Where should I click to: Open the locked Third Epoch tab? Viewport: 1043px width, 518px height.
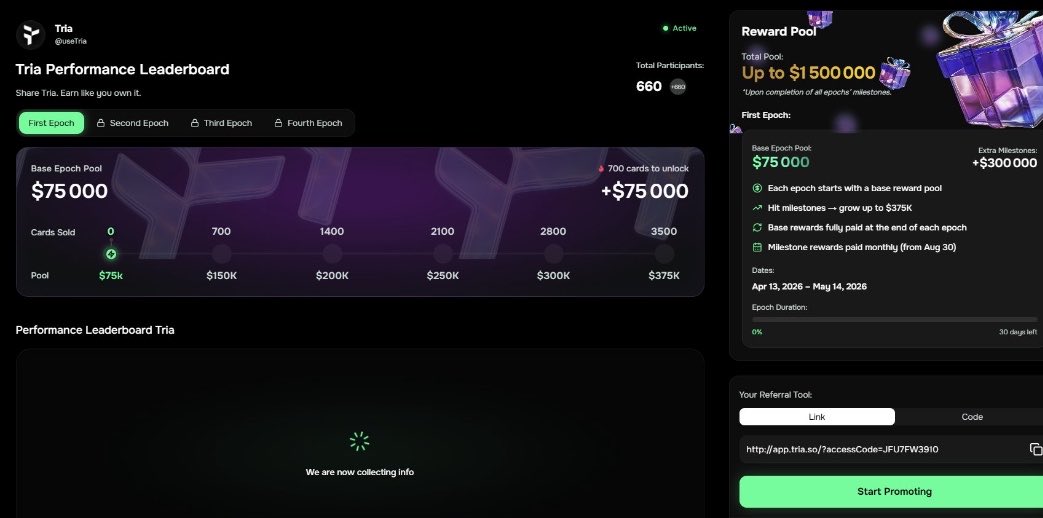(x=221, y=123)
